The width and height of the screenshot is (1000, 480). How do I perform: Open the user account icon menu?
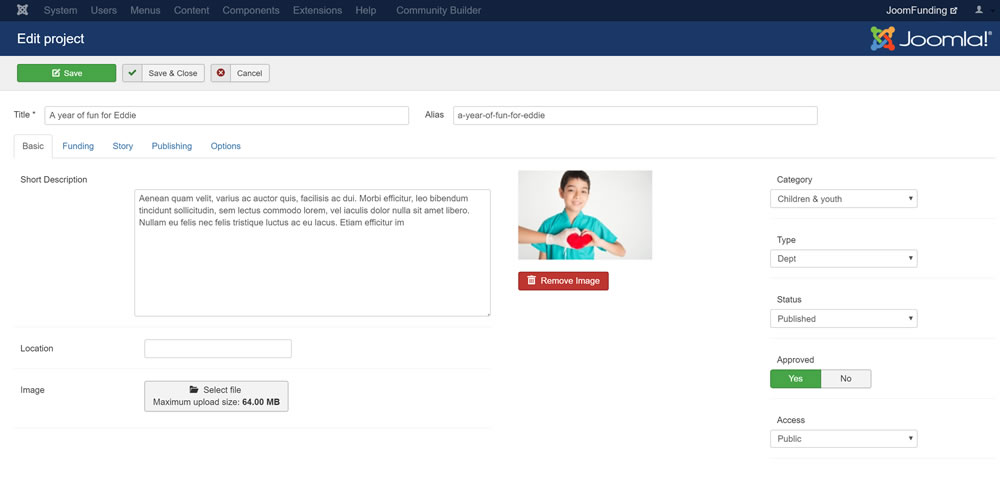click(x=981, y=10)
